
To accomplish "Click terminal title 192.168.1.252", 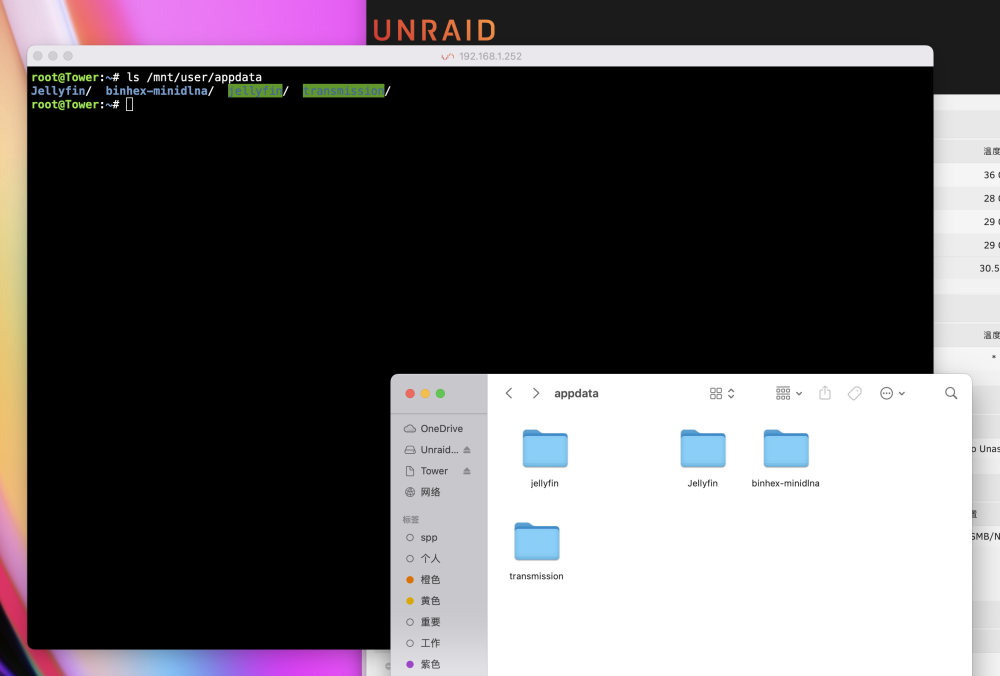I will [490, 56].
